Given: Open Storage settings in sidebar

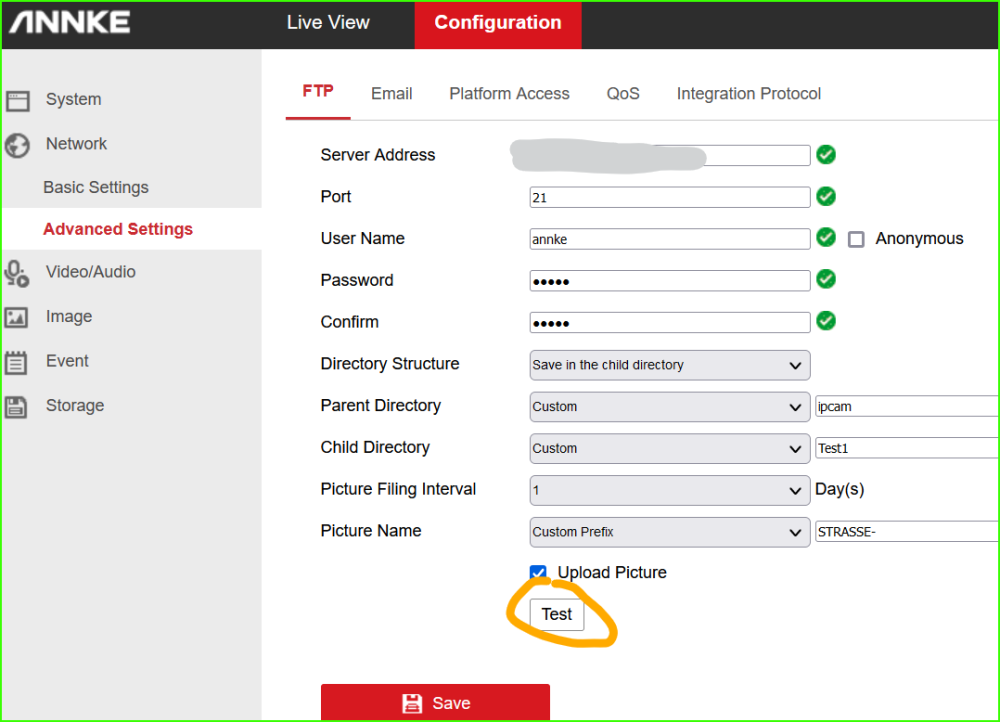Looking at the screenshot, I should pos(75,406).
